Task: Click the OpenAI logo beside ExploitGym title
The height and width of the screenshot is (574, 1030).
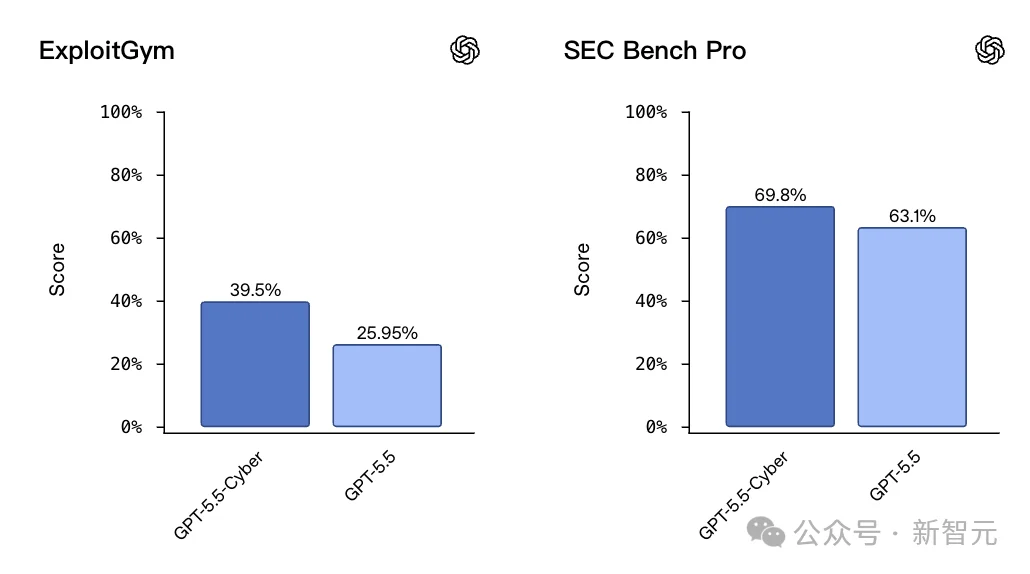Action: (x=465, y=50)
